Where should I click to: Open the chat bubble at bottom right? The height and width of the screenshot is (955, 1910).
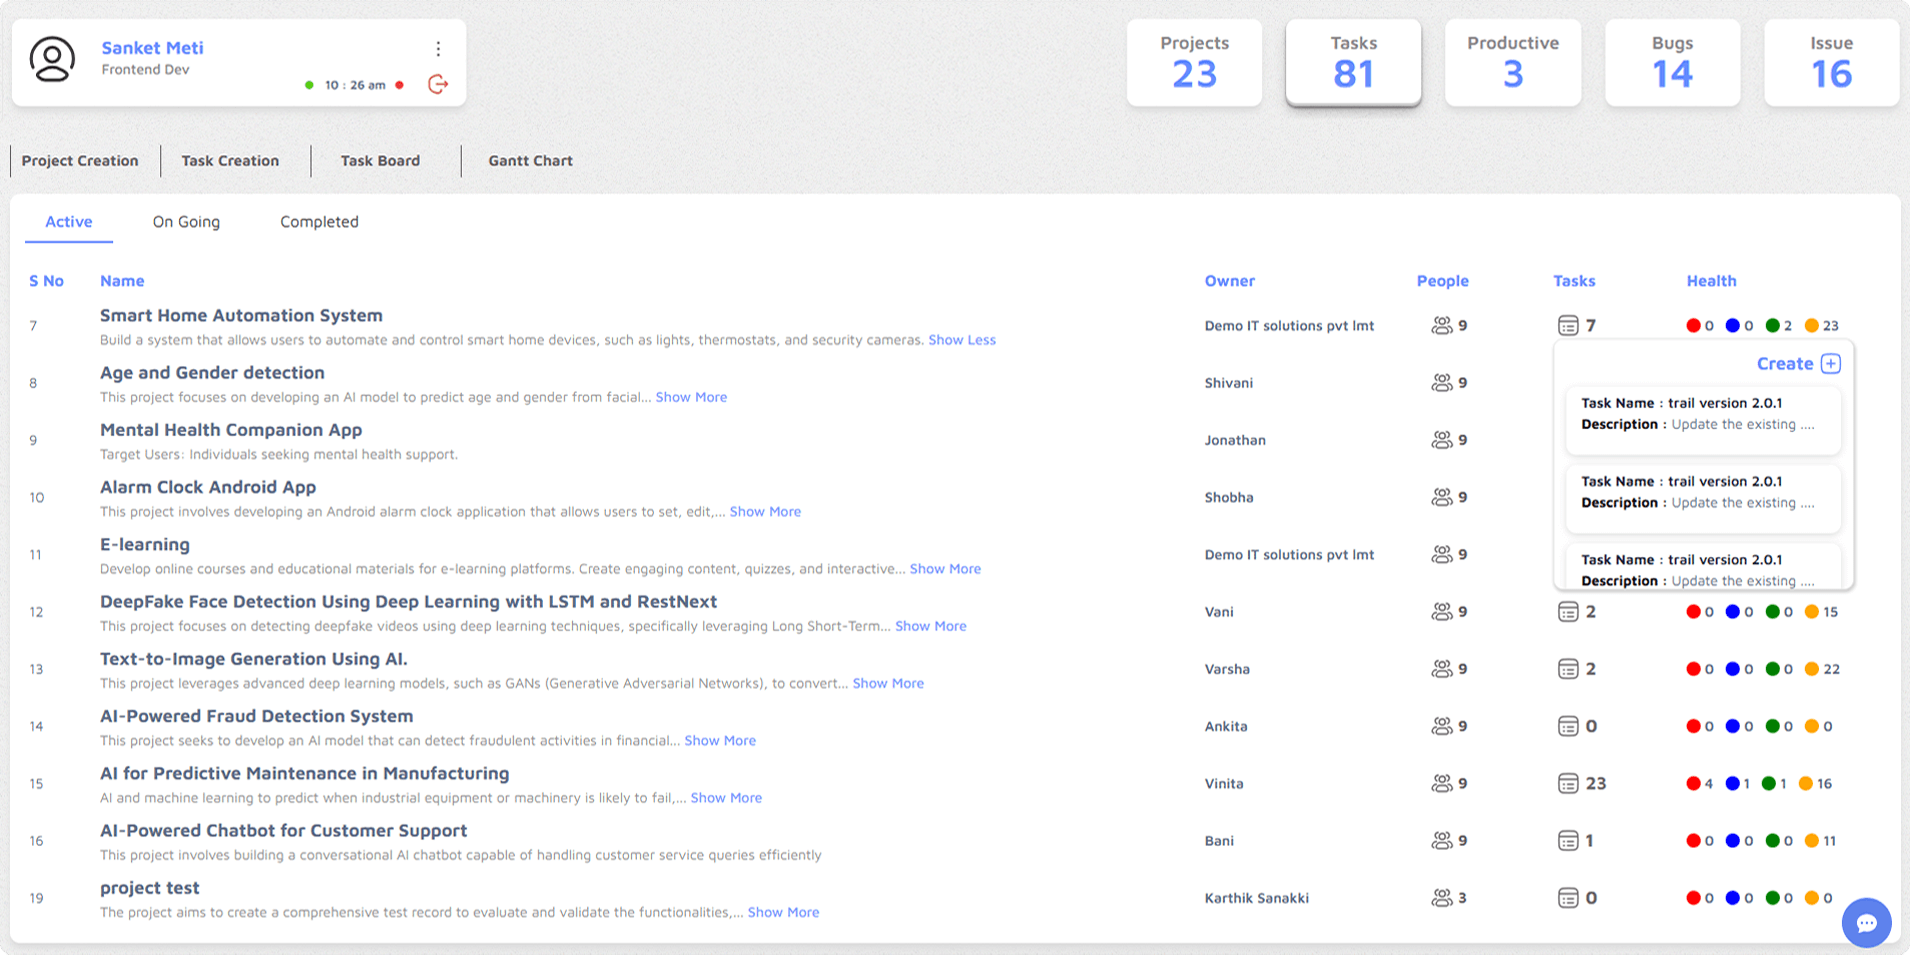(1866, 922)
